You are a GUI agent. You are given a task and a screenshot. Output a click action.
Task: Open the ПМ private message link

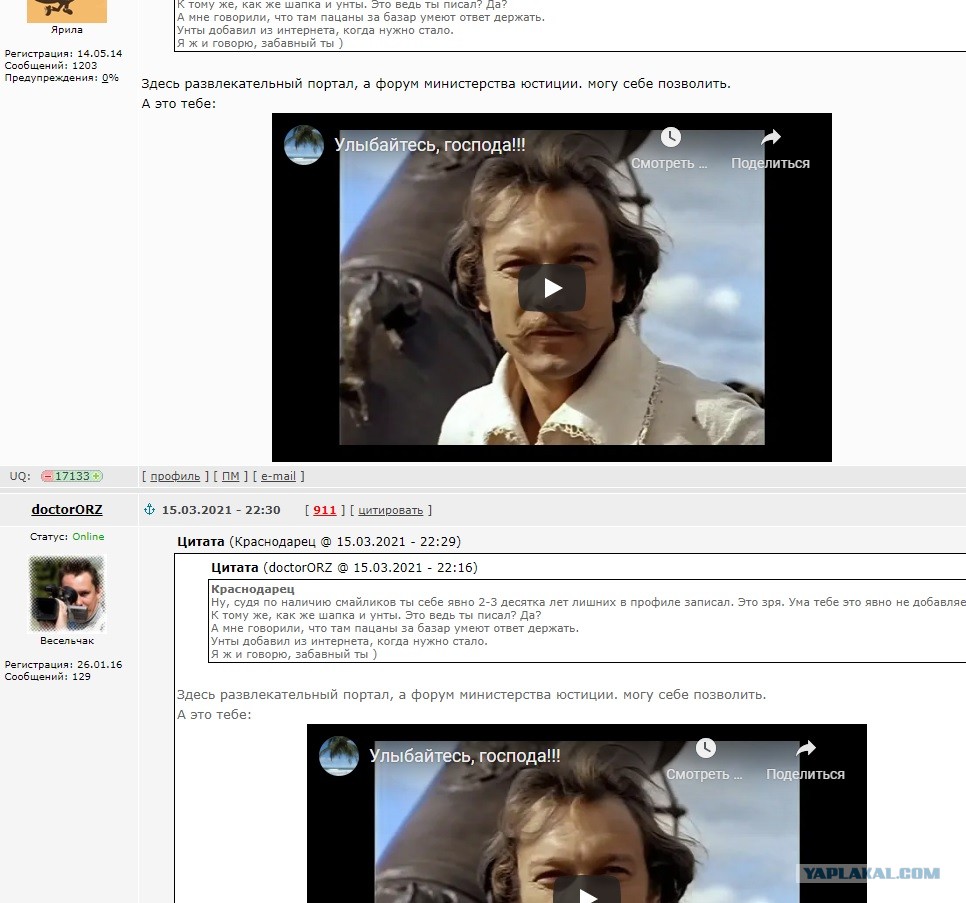pyautogui.click(x=230, y=476)
